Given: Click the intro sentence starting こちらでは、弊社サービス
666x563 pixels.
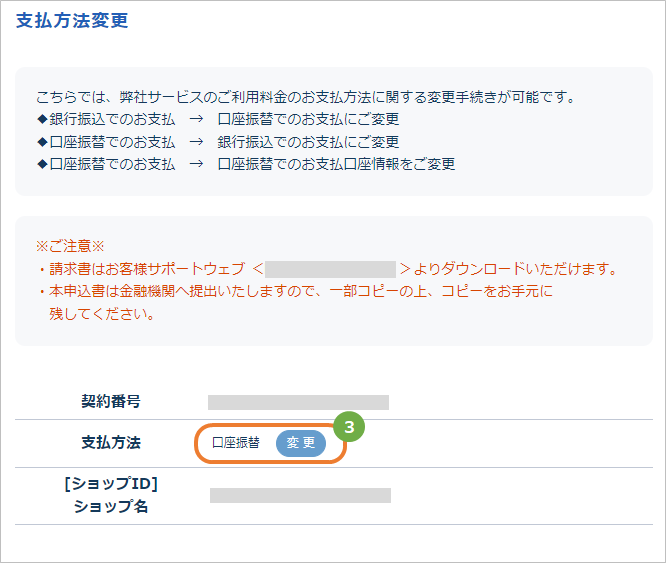Looking at the screenshot, I should [305, 97].
